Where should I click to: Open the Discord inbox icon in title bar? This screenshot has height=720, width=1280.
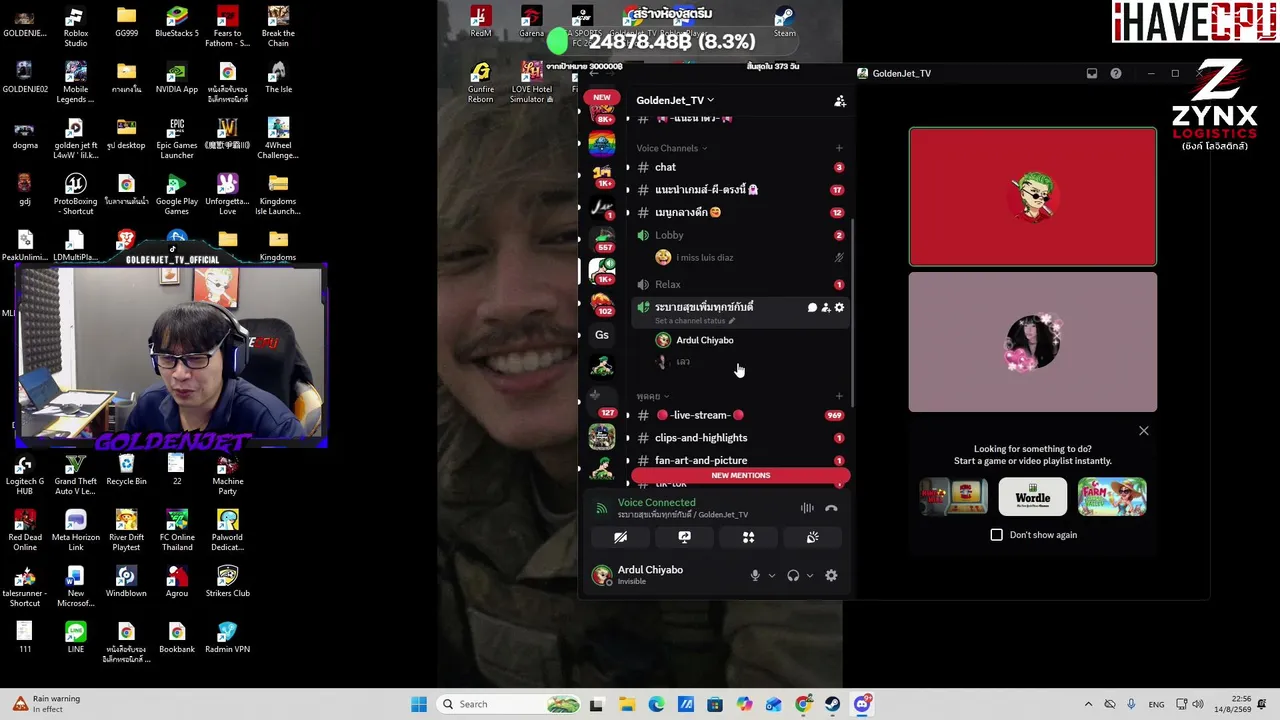click(x=1092, y=73)
